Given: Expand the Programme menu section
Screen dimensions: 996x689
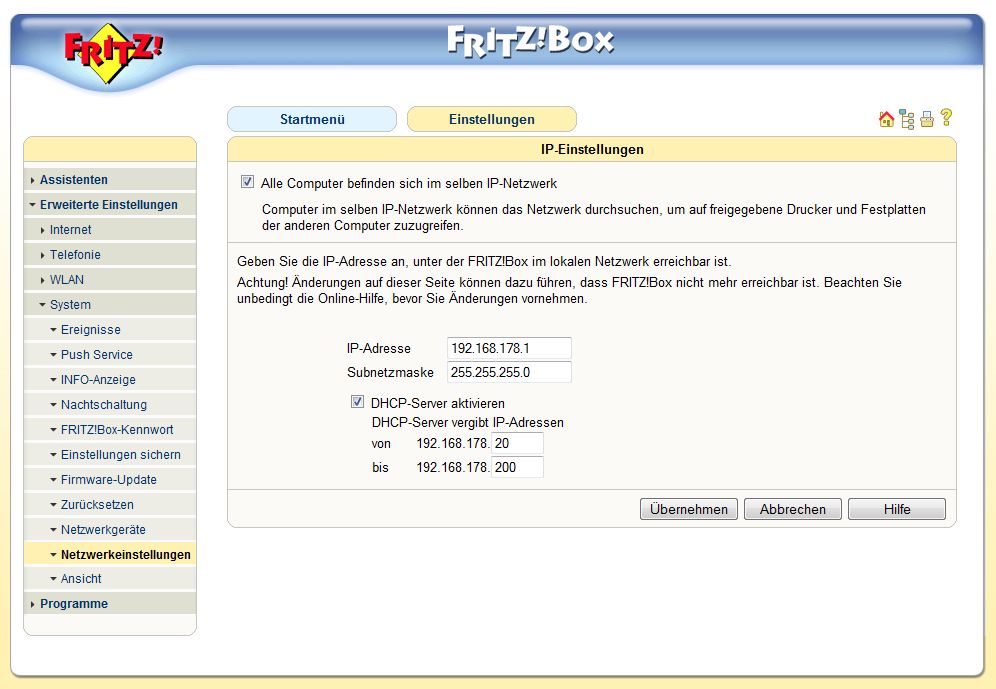Looking at the screenshot, I should (73, 603).
